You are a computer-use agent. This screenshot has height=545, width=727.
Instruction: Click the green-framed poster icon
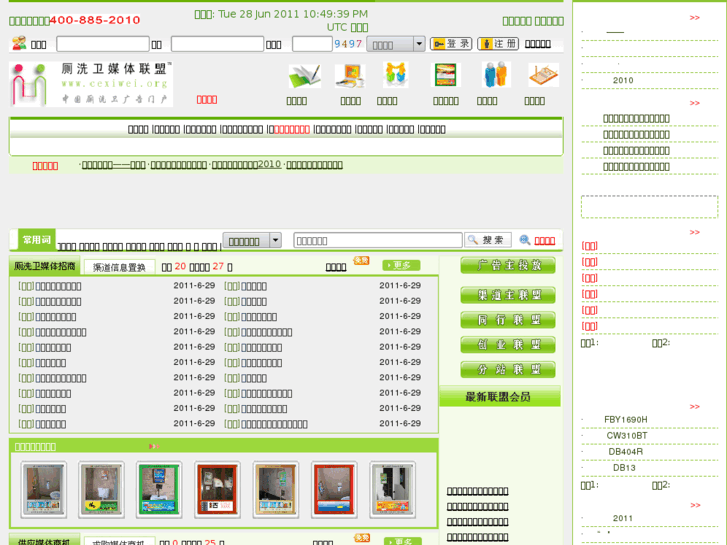(x=445, y=75)
